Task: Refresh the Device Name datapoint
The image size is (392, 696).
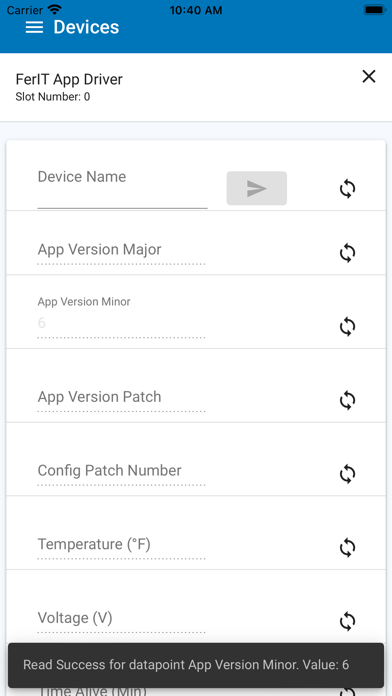Action: (348, 189)
